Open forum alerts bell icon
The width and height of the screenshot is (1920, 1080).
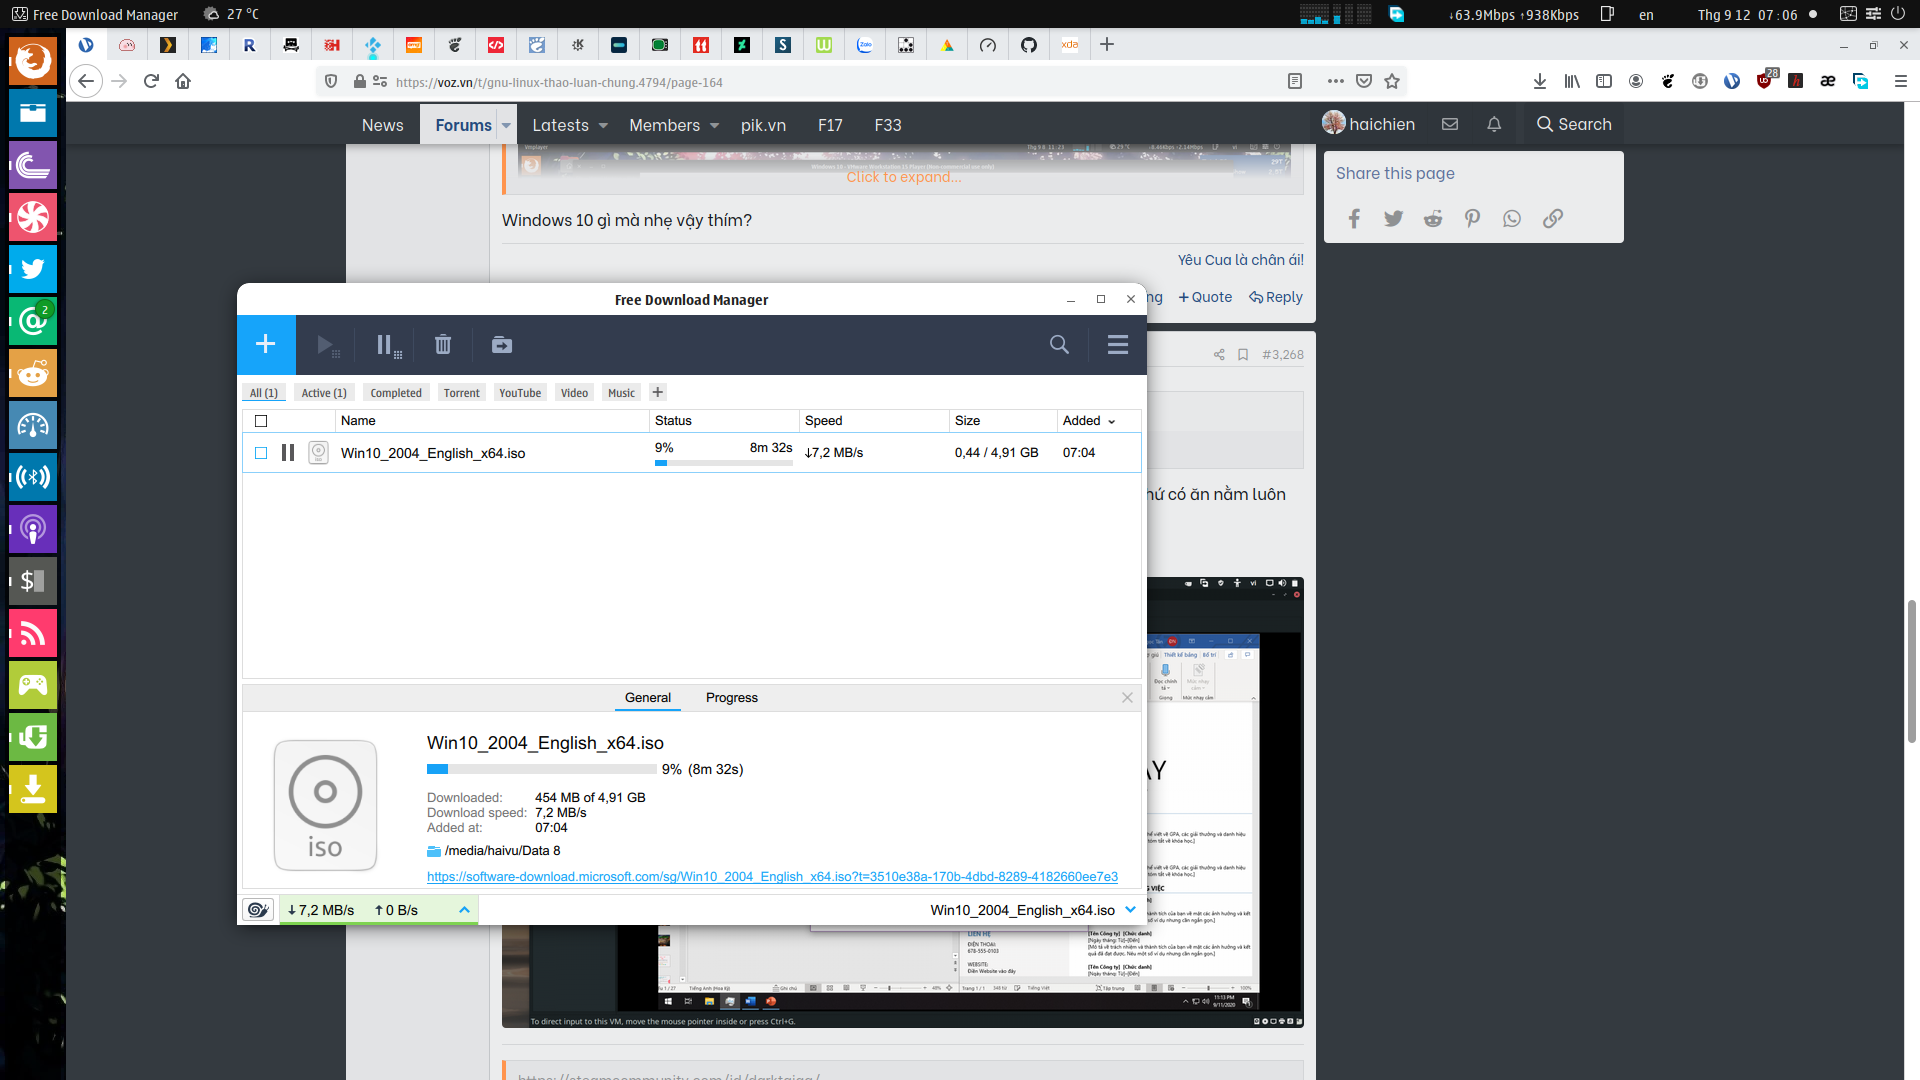point(1494,124)
